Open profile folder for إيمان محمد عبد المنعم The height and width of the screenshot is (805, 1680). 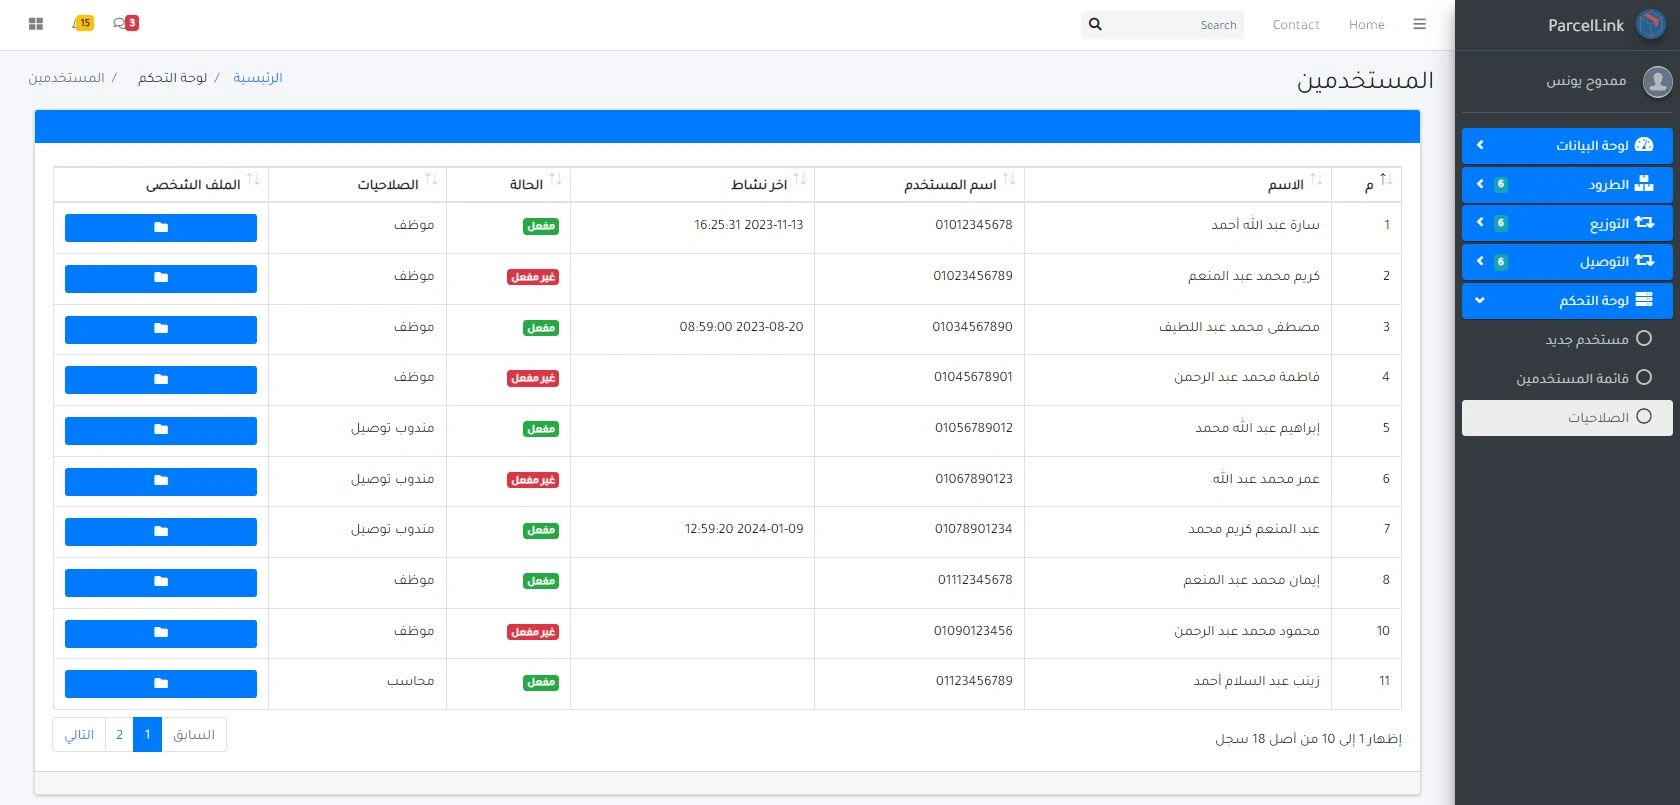161,583
